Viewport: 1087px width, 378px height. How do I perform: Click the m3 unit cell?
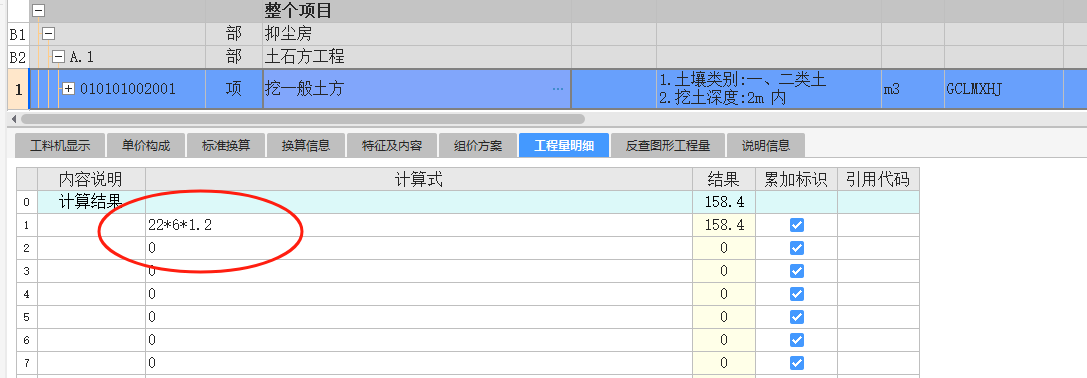912,89
